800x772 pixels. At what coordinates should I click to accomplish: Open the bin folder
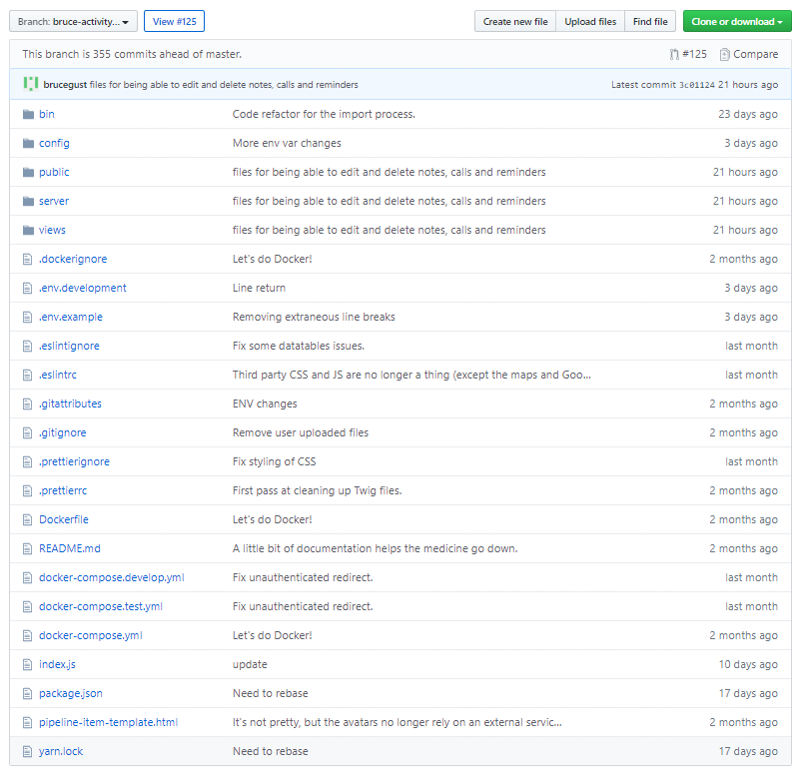(46, 114)
